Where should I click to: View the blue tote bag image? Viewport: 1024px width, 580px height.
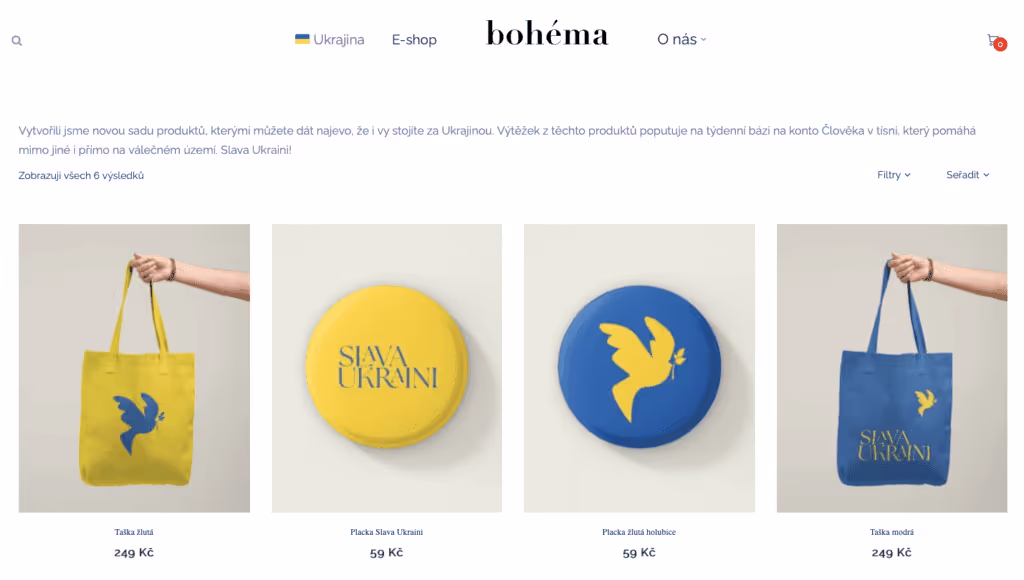(891, 368)
